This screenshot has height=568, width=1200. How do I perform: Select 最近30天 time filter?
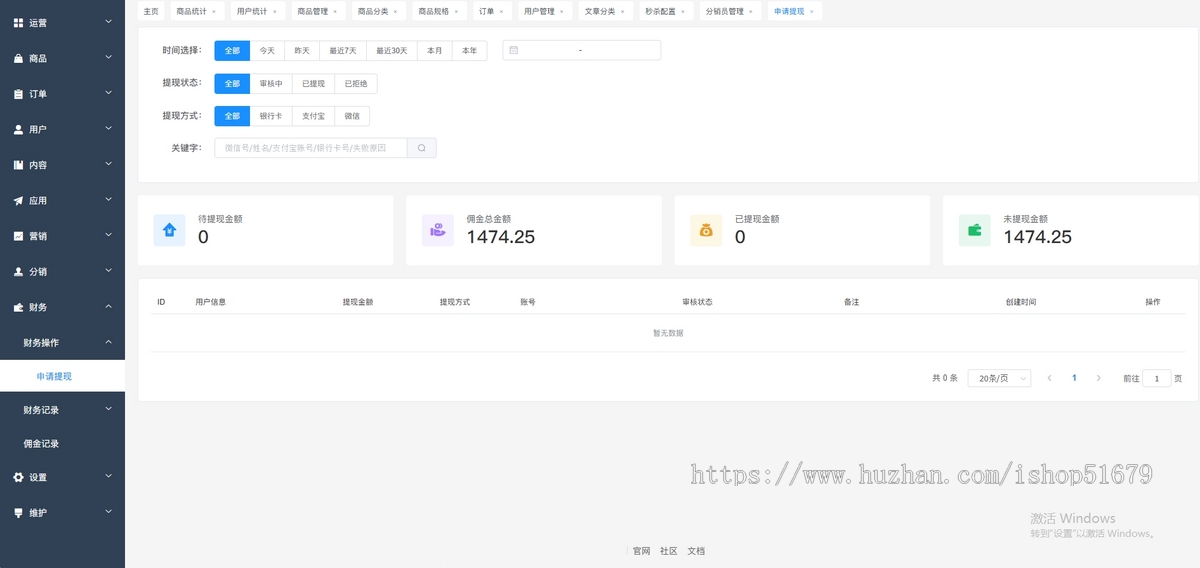[x=392, y=50]
